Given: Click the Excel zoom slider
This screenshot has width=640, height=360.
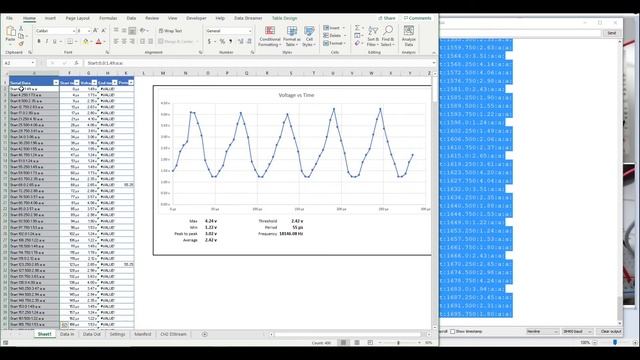Looking at the screenshot, I should pyautogui.click(x=398, y=343).
